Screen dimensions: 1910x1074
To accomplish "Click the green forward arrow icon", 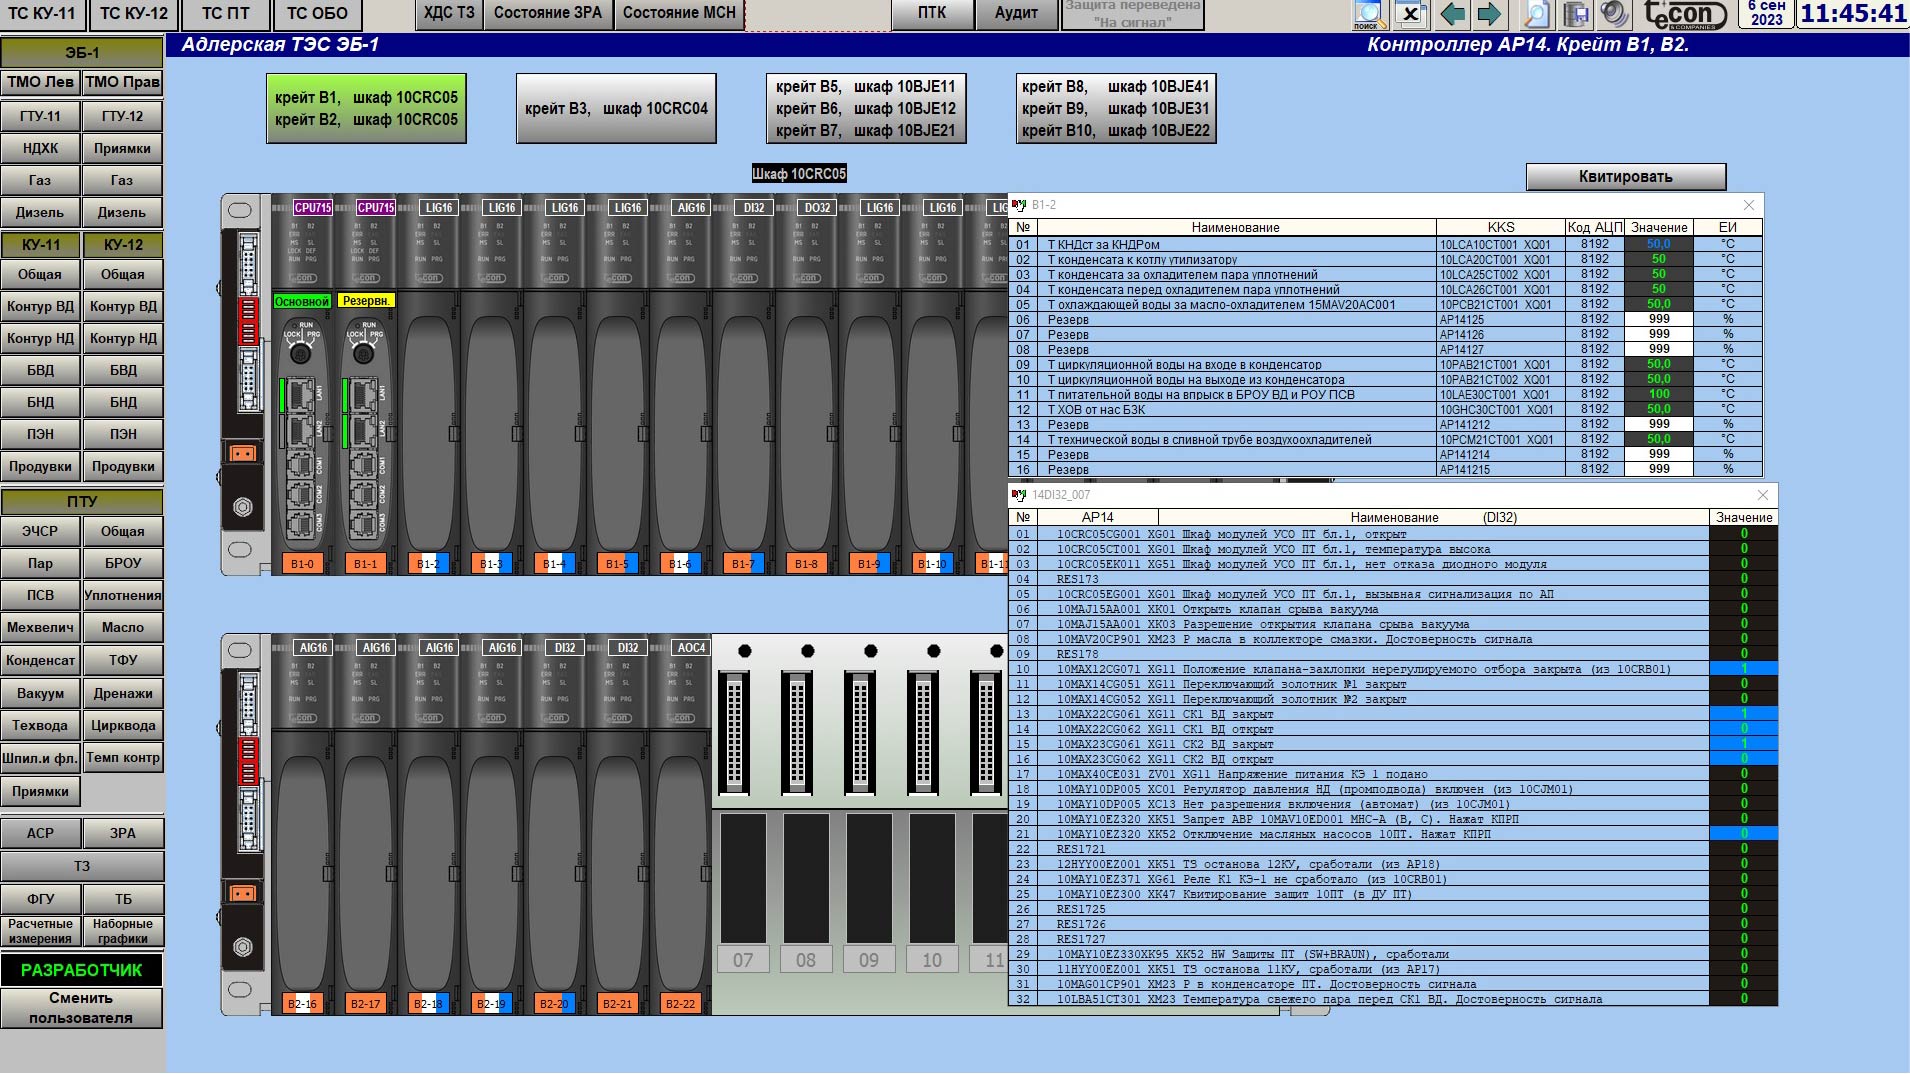I will [x=1489, y=14].
